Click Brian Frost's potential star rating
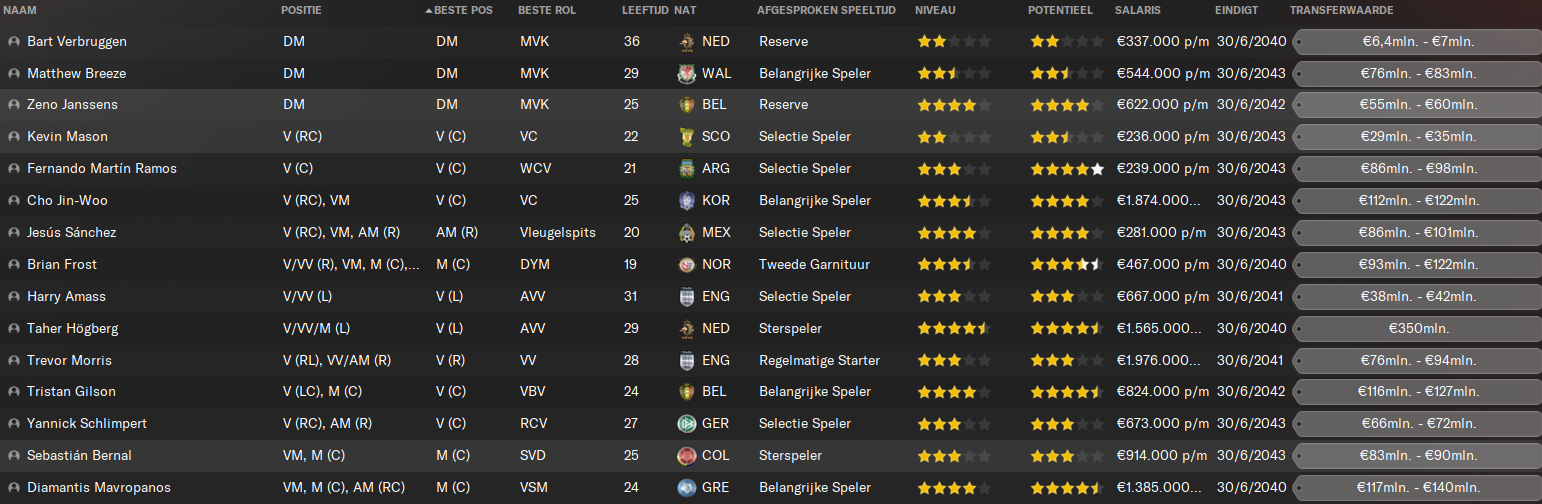 point(1067,265)
